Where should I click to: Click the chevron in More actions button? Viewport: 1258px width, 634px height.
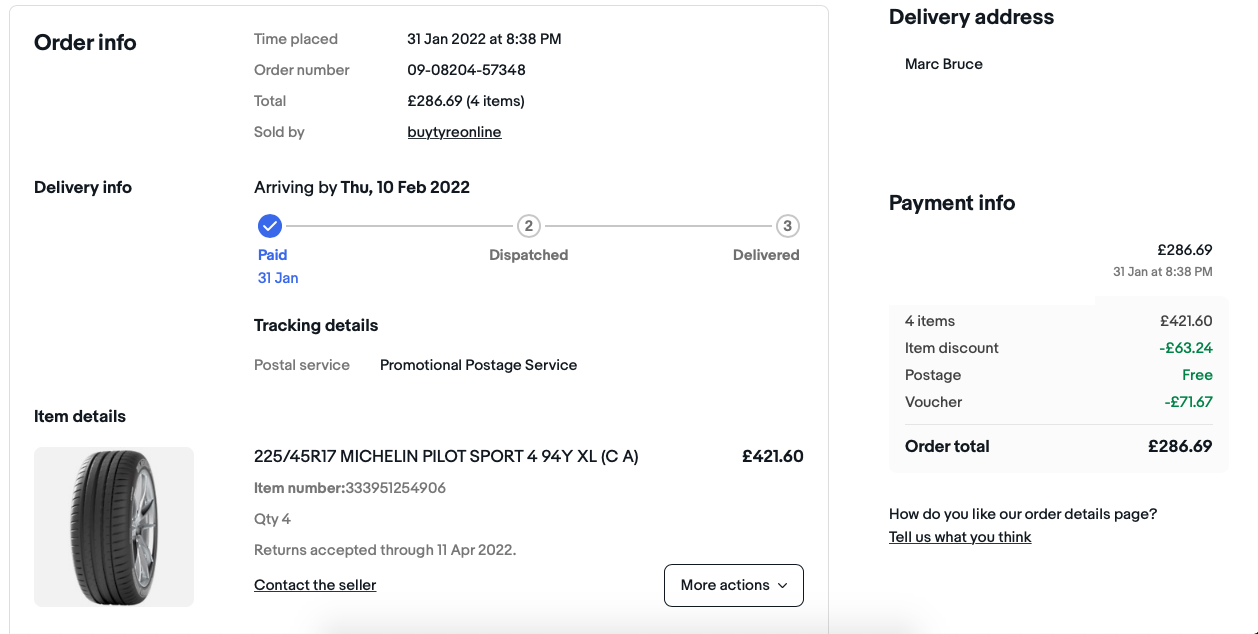coord(782,585)
